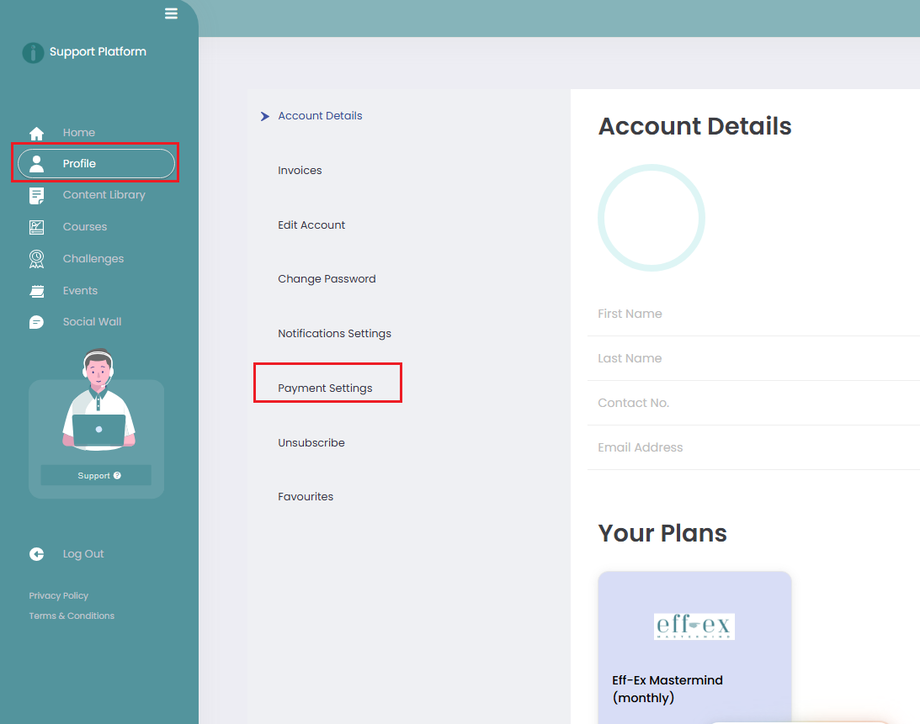The image size is (920, 724).
Task: Click the First Name field
Action: [753, 314]
